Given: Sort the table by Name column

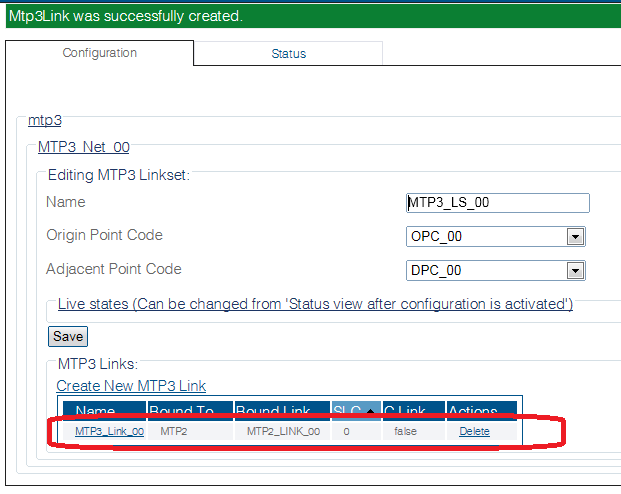Looking at the screenshot, I should click(96, 411).
